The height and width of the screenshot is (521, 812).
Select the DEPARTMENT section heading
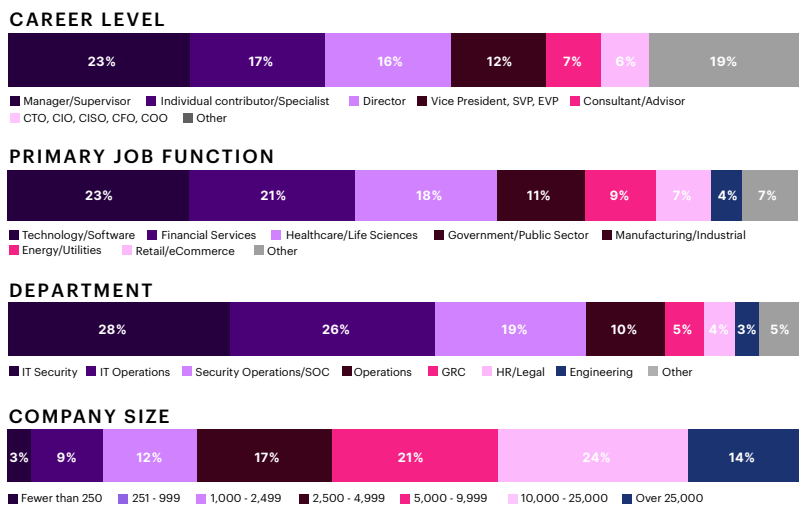[81, 290]
